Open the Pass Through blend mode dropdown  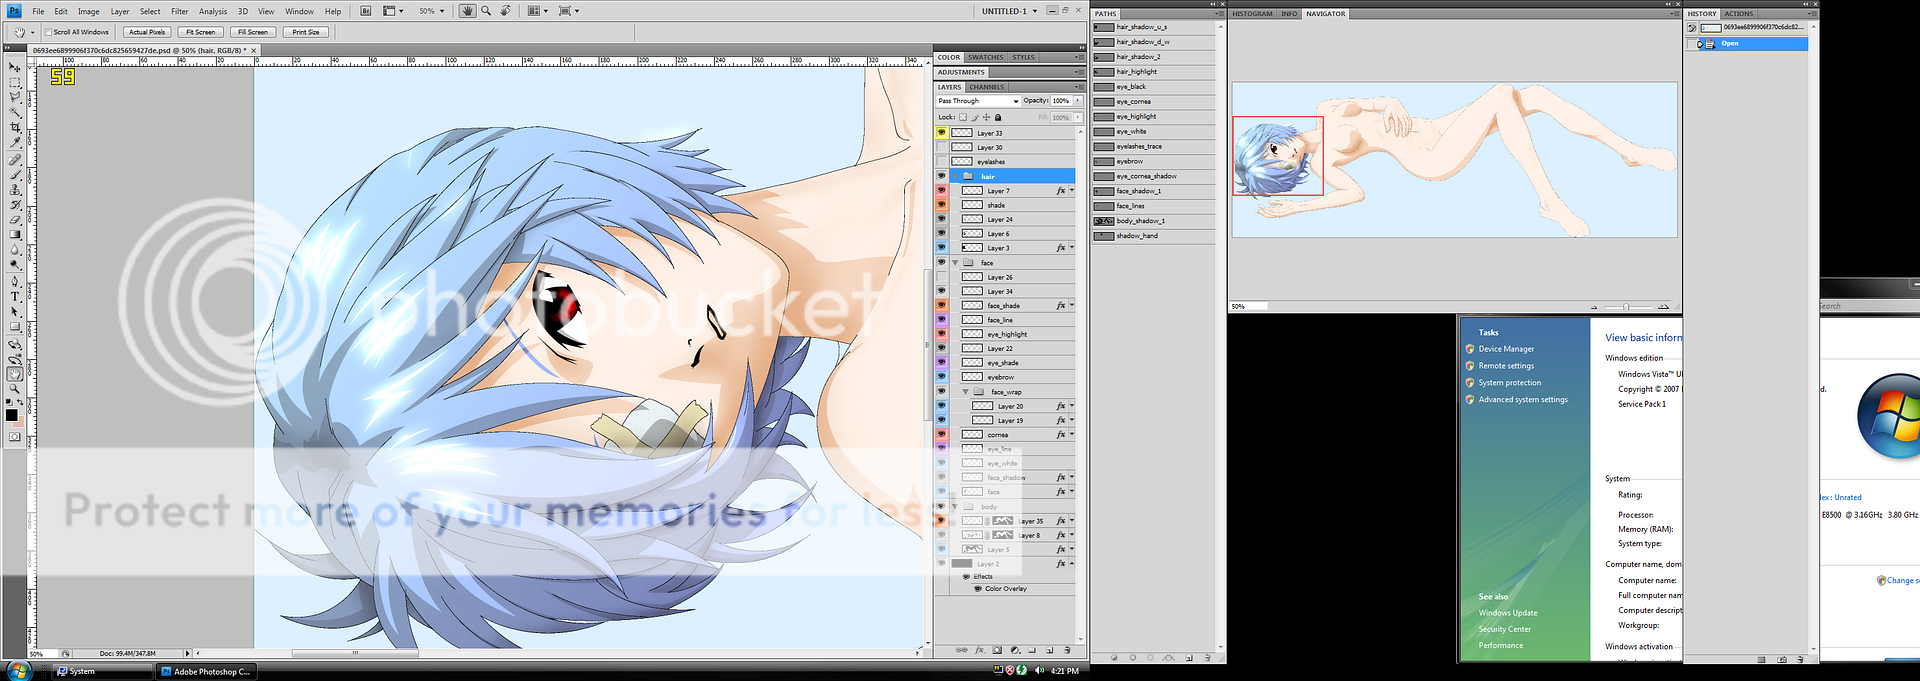click(977, 101)
